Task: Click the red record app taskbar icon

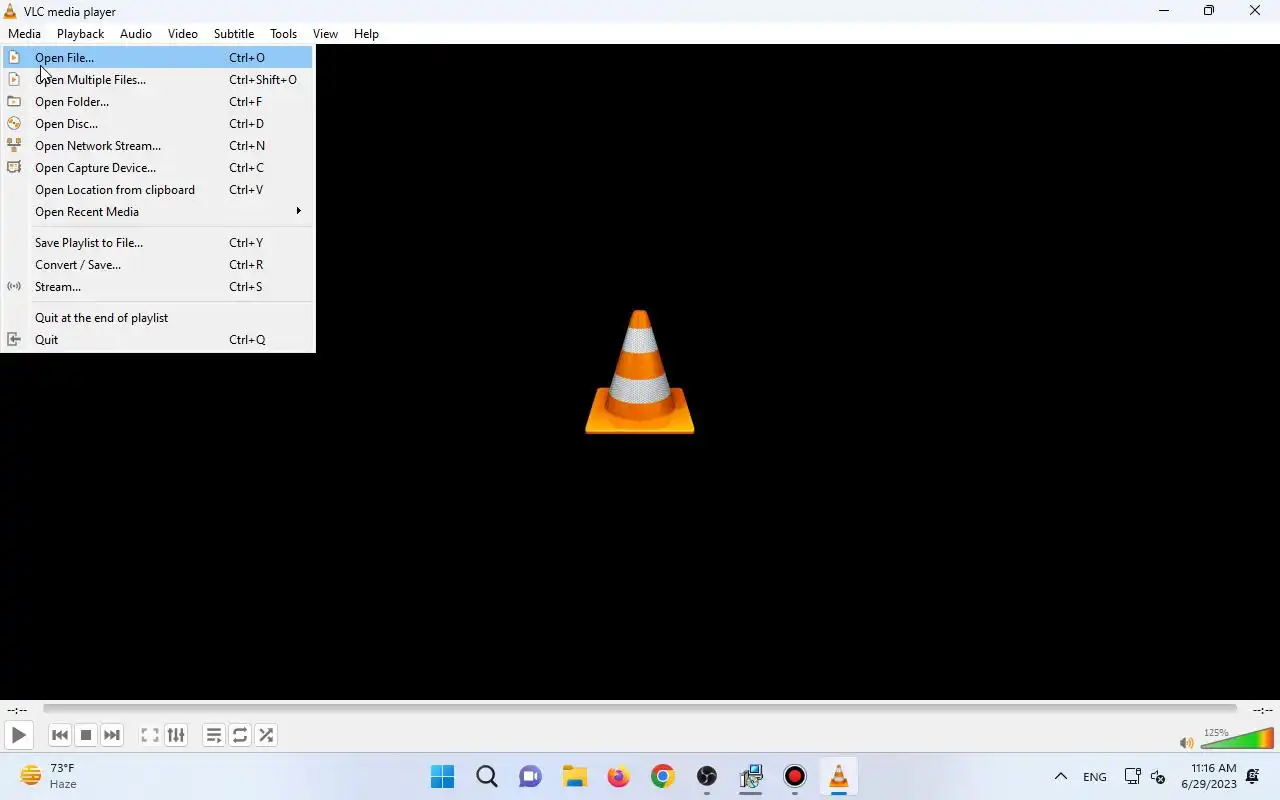Action: [795, 777]
